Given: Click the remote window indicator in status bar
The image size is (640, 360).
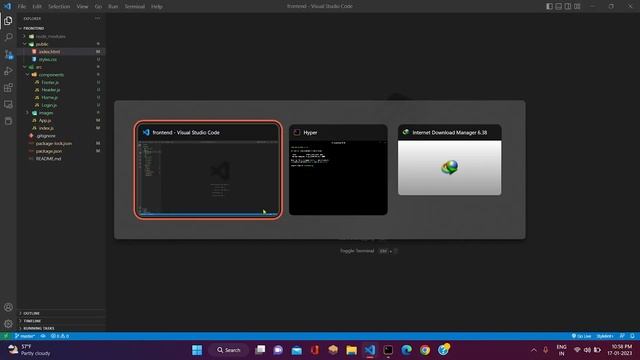Looking at the screenshot, I should tap(6, 336).
